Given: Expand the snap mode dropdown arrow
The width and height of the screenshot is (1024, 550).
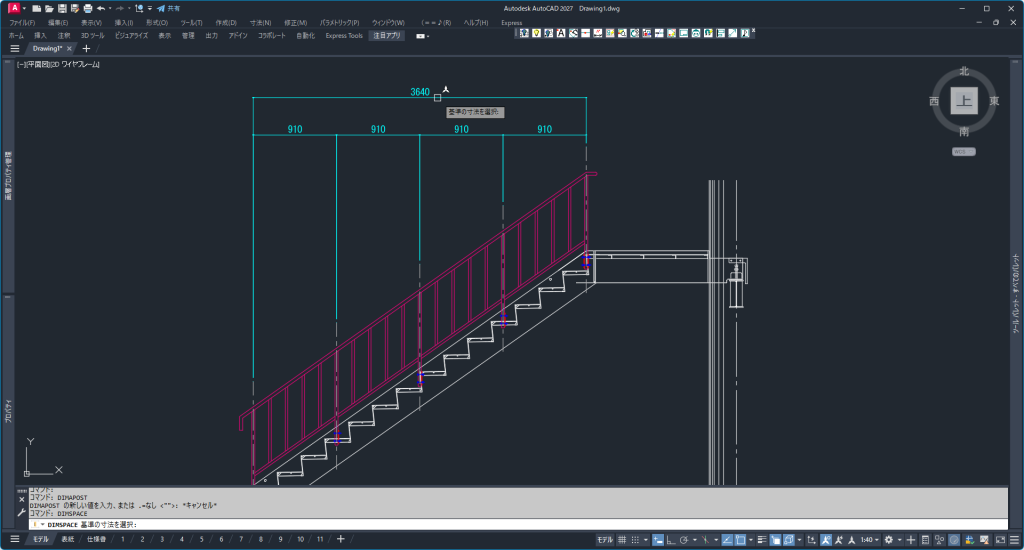Looking at the screenshot, I should (646, 539).
